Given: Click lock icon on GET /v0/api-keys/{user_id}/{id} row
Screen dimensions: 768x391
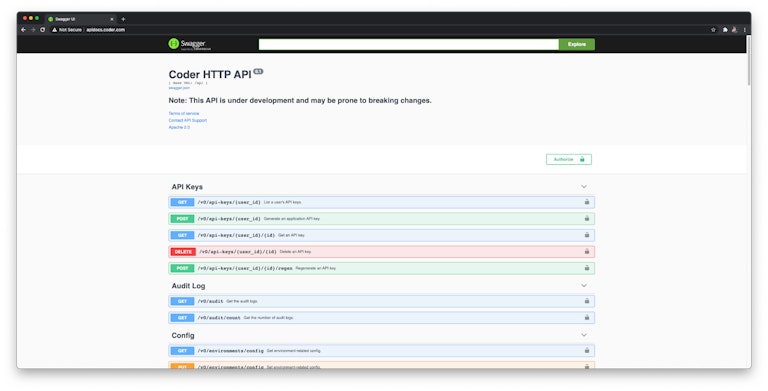Looking at the screenshot, I should tap(587, 235).
